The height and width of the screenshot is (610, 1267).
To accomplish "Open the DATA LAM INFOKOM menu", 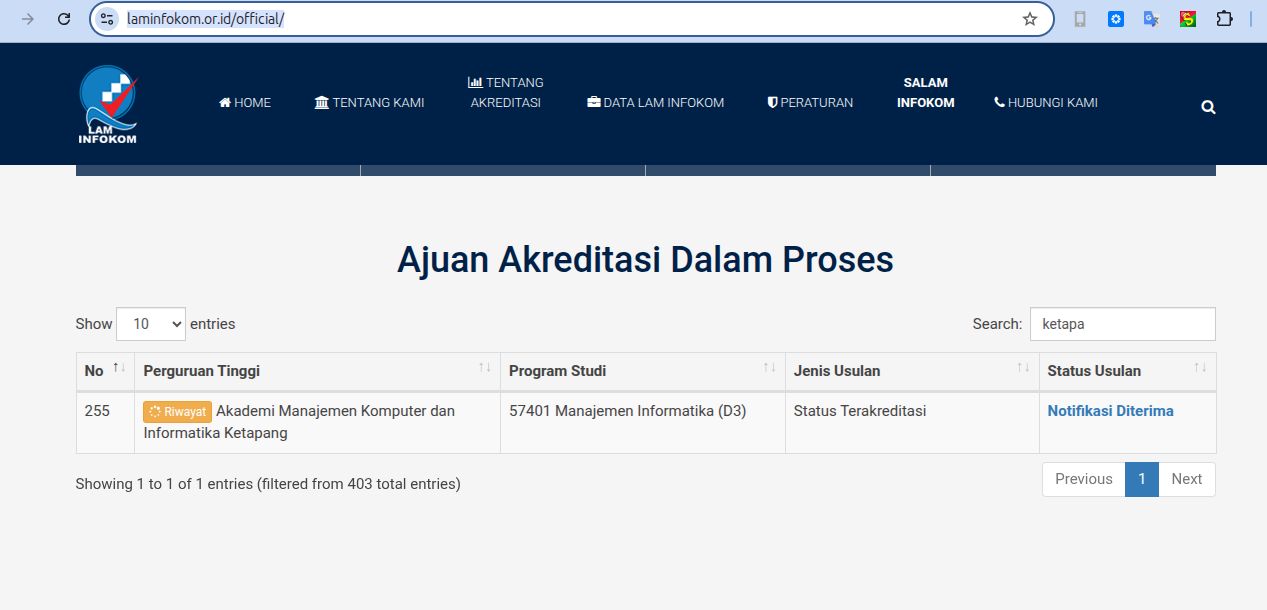I will pyautogui.click(x=655, y=102).
